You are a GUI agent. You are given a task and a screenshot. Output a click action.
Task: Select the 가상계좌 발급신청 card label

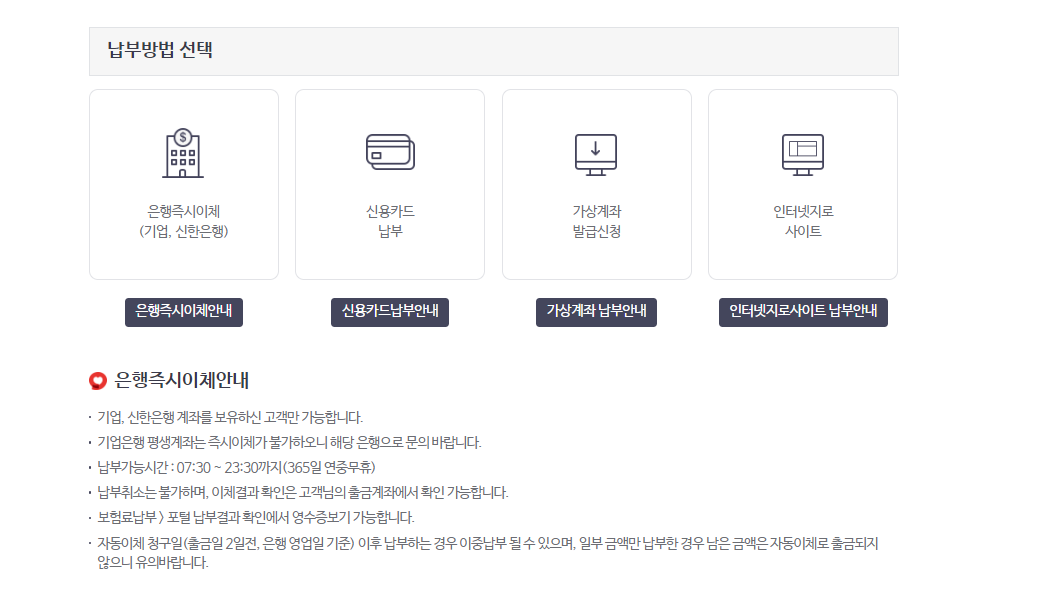point(597,221)
